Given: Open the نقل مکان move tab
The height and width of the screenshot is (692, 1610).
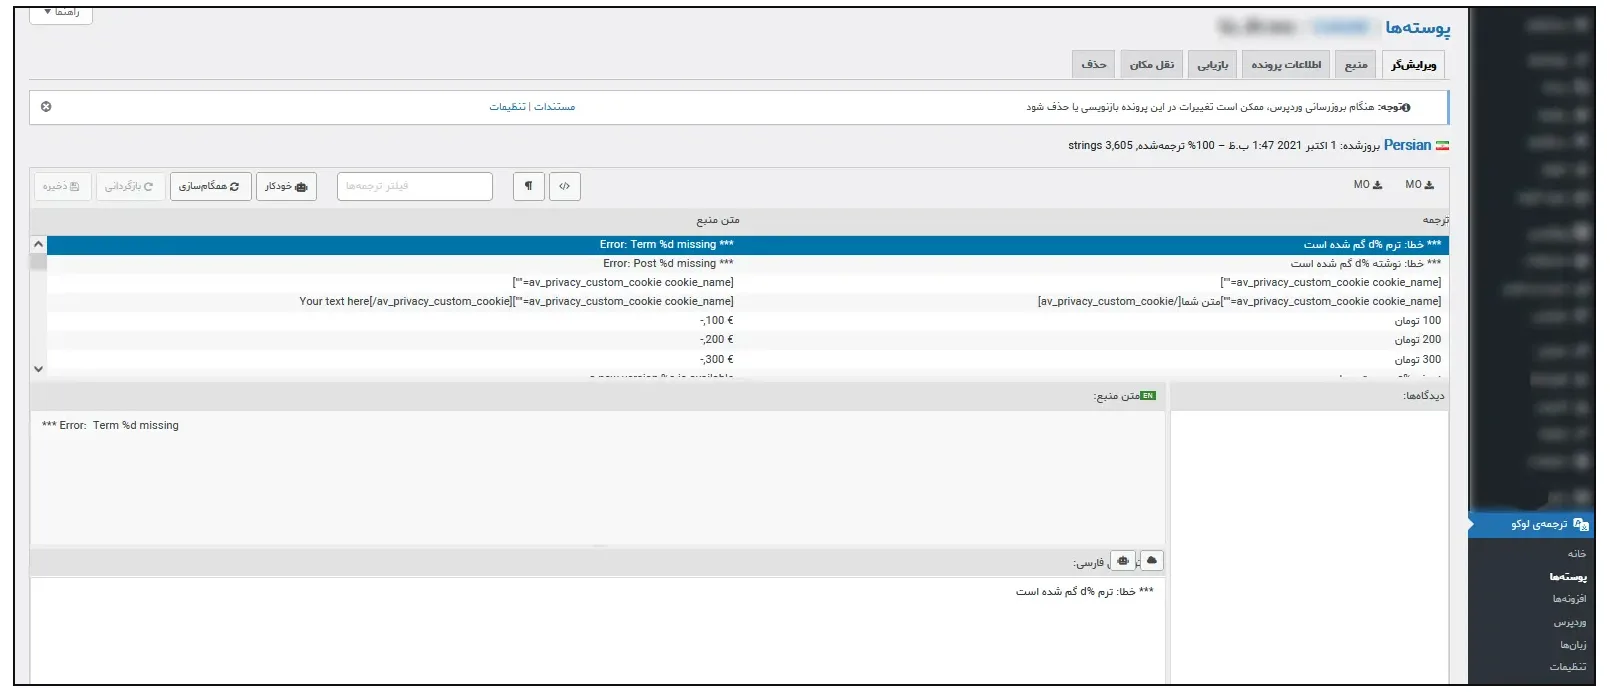Looking at the screenshot, I should 1152,65.
